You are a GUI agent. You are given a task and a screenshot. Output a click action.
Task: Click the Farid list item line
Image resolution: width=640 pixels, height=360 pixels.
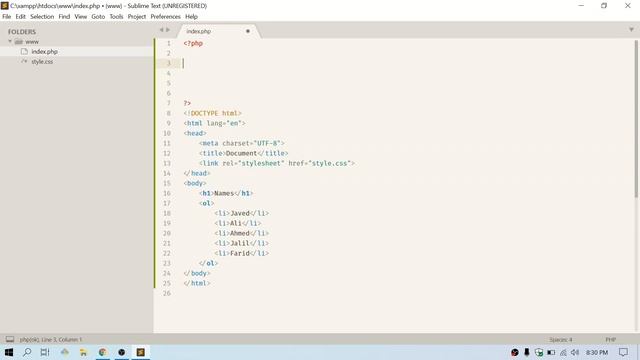coord(242,253)
